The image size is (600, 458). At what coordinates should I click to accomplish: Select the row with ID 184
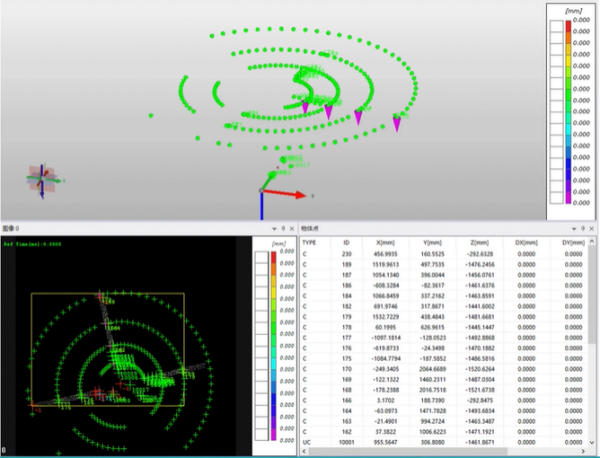coord(444,296)
